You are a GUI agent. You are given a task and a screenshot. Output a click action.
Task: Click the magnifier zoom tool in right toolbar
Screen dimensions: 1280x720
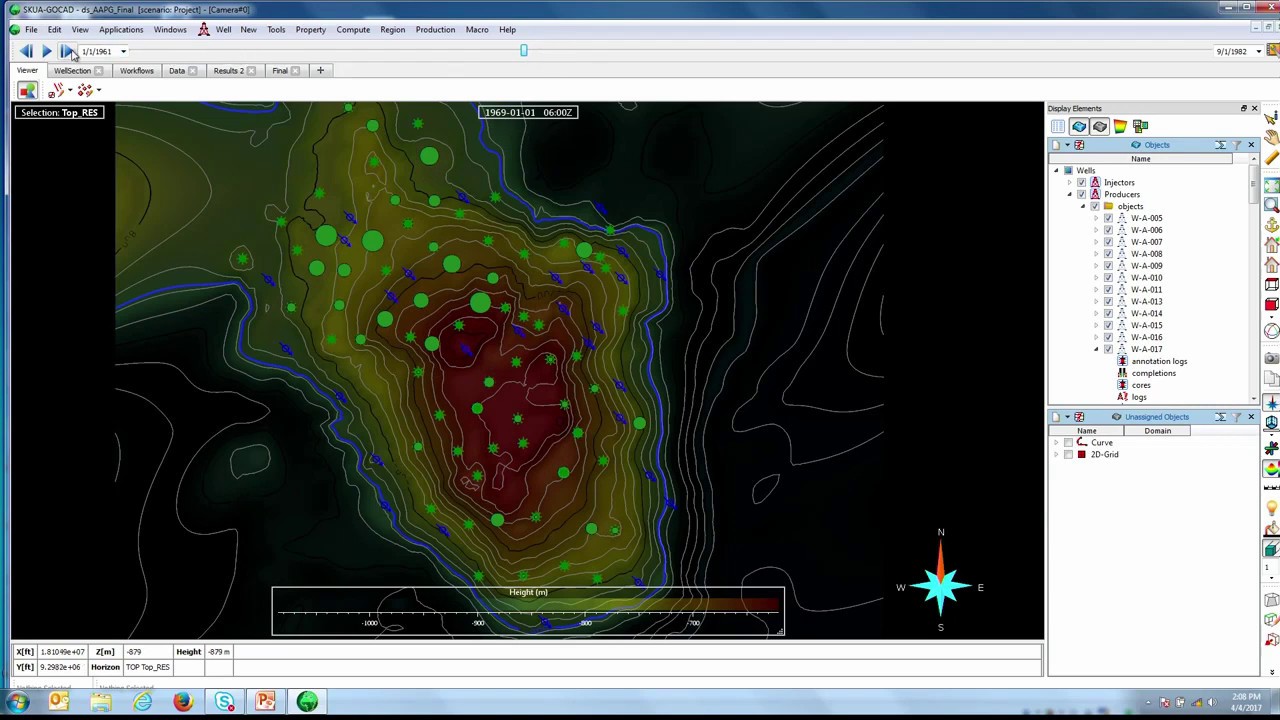click(1271, 205)
